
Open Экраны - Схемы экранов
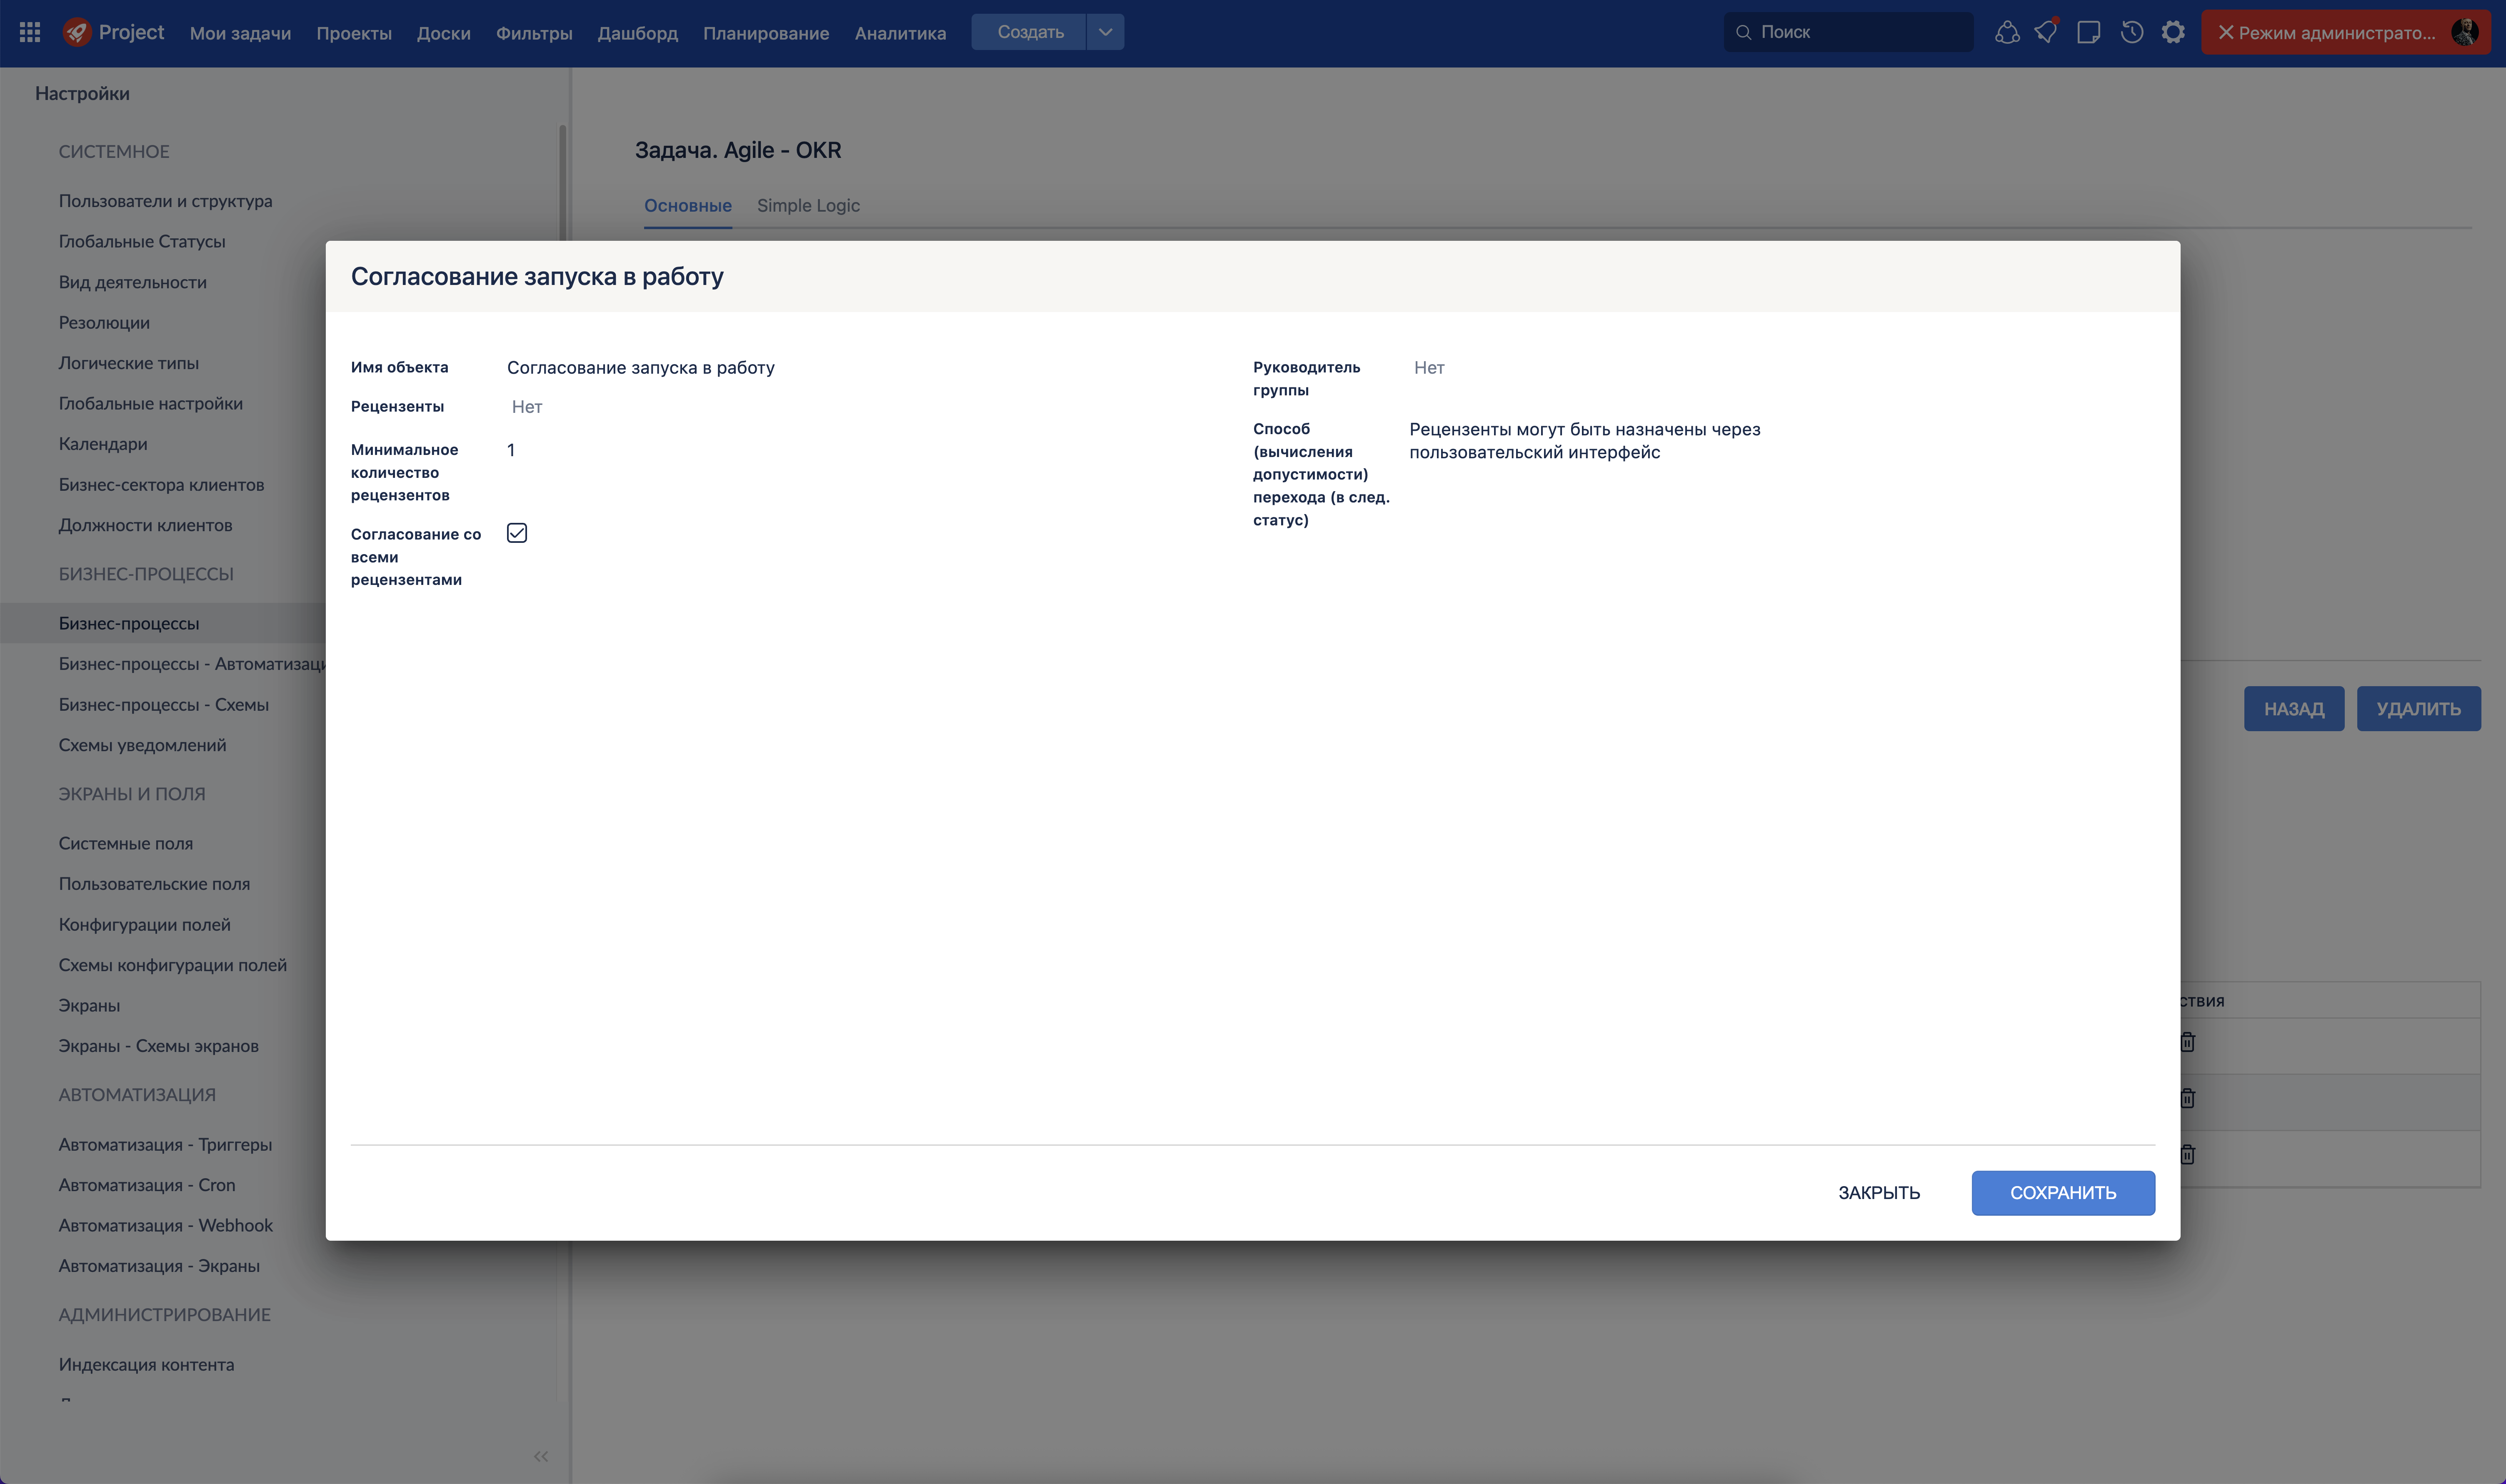[x=159, y=1046]
